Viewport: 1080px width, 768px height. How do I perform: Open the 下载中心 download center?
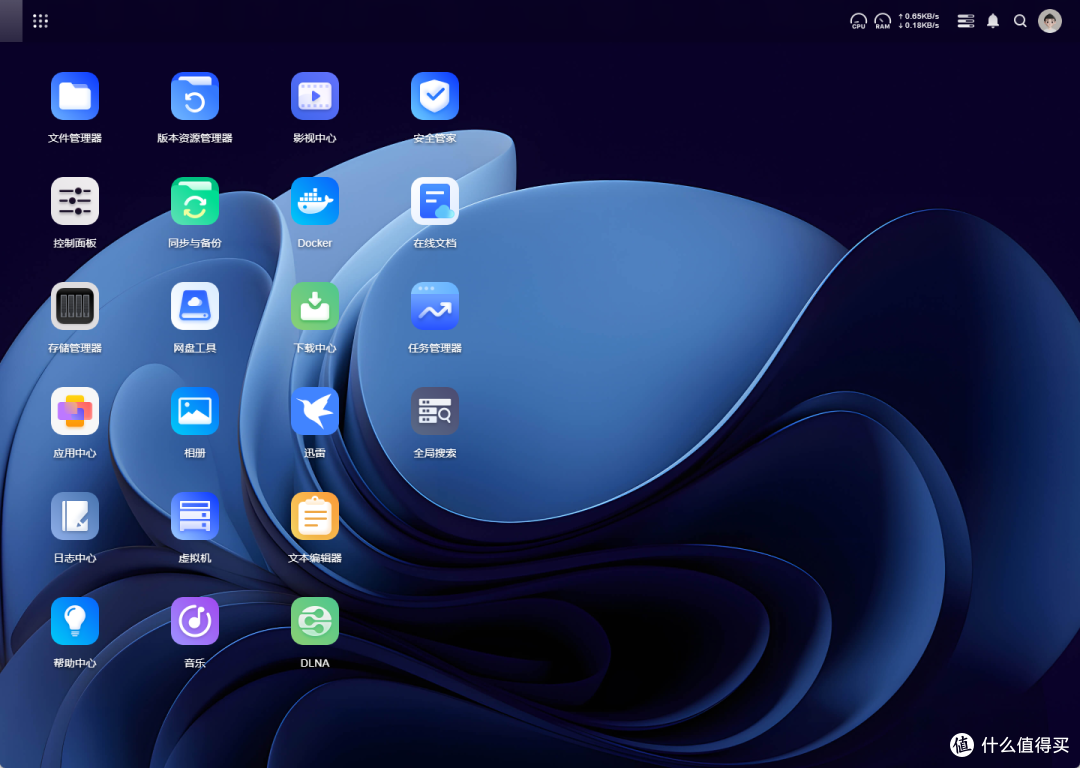click(315, 306)
